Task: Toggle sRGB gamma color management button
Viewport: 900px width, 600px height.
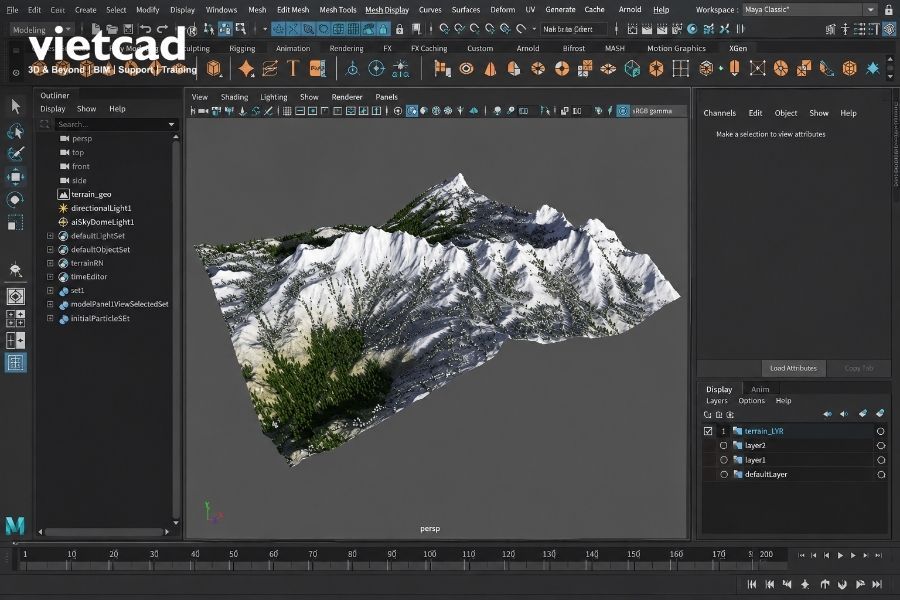Action: (x=623, y=111)
